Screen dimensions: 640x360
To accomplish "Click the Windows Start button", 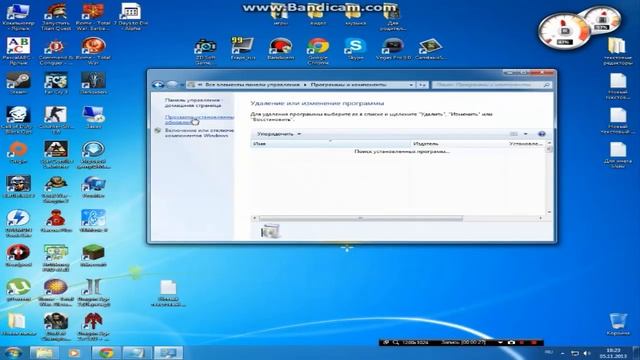I will 13,353.
